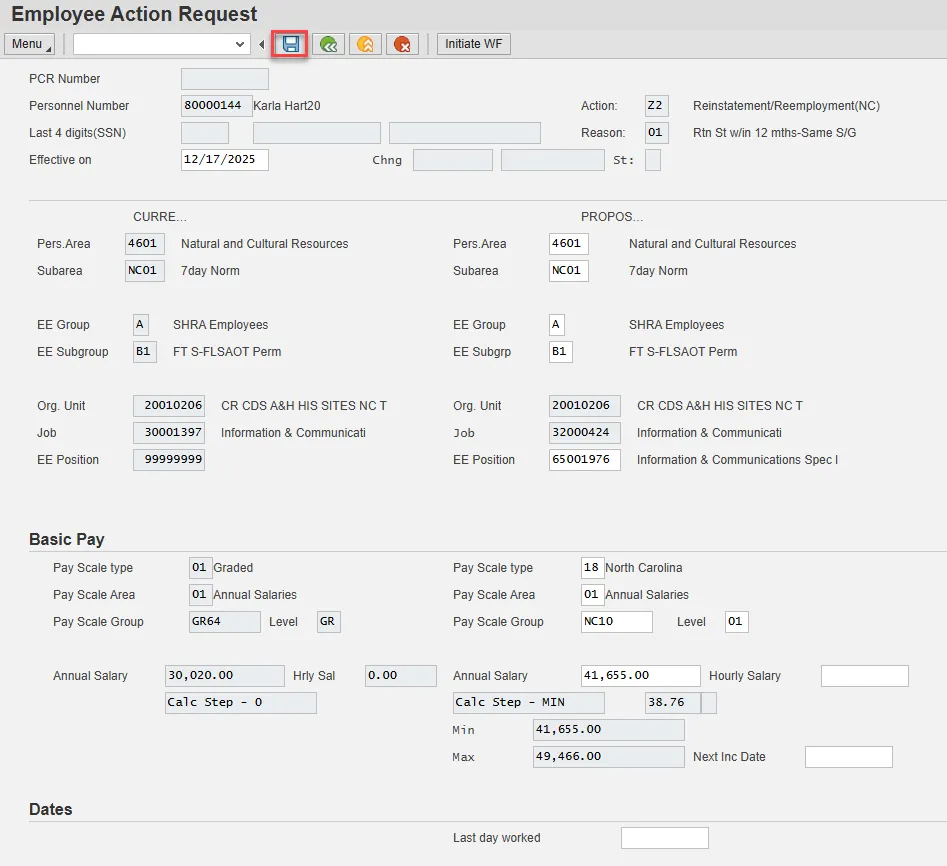
Task: Click the proposed EE Position field 65001976
Action: [584, 460]
